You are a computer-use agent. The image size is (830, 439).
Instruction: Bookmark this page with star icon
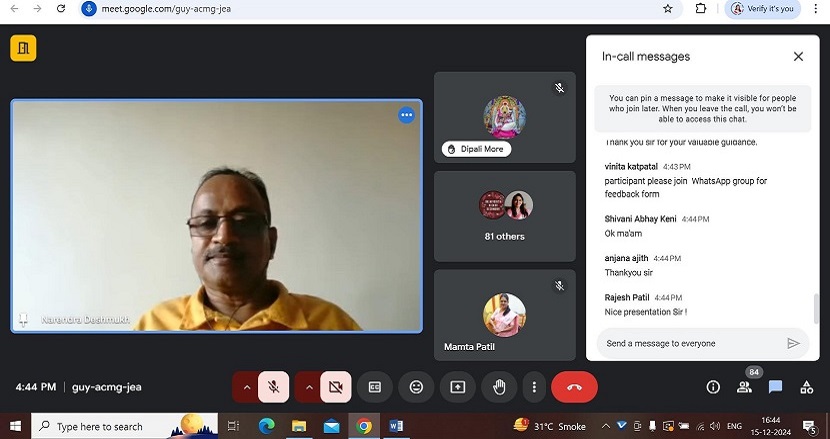click(x=668, y=8)
